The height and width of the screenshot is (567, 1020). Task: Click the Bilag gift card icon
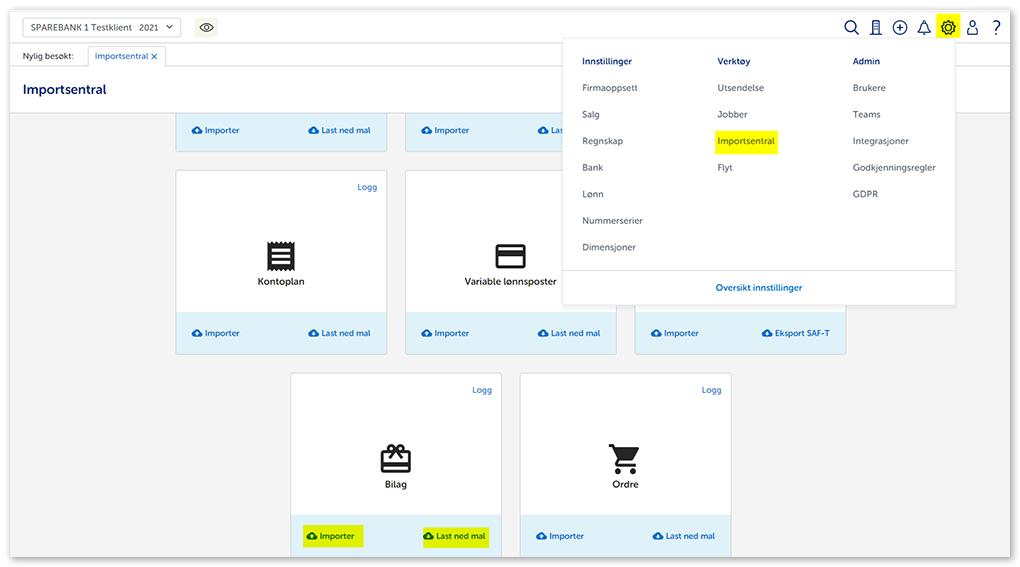click(395, 458)
